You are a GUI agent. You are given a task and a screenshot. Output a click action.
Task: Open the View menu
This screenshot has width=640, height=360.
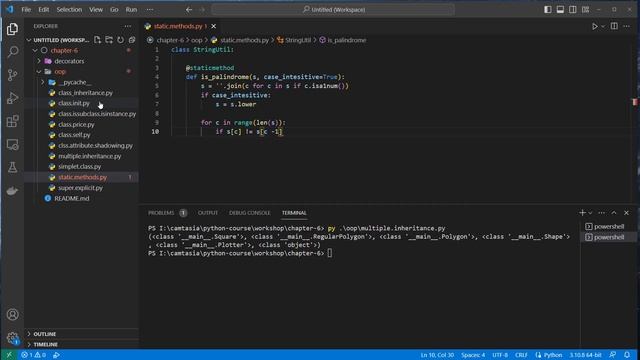(x=96, y=9)
